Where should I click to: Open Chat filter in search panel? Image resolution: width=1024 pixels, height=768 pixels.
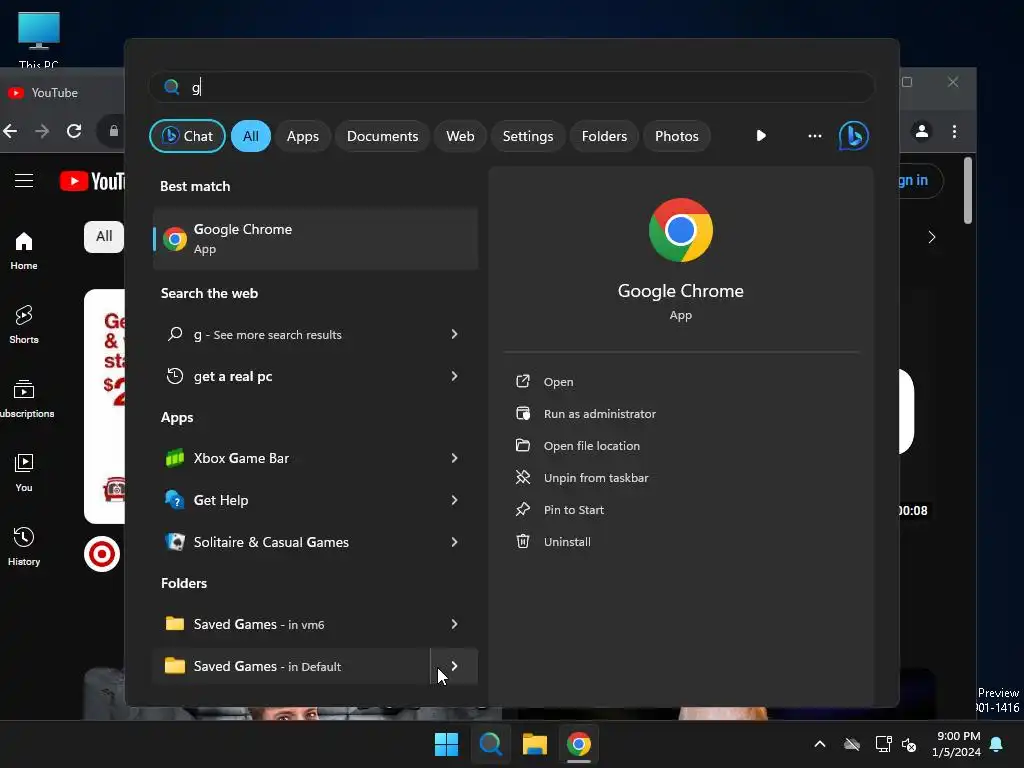click(x=187, y=136)
